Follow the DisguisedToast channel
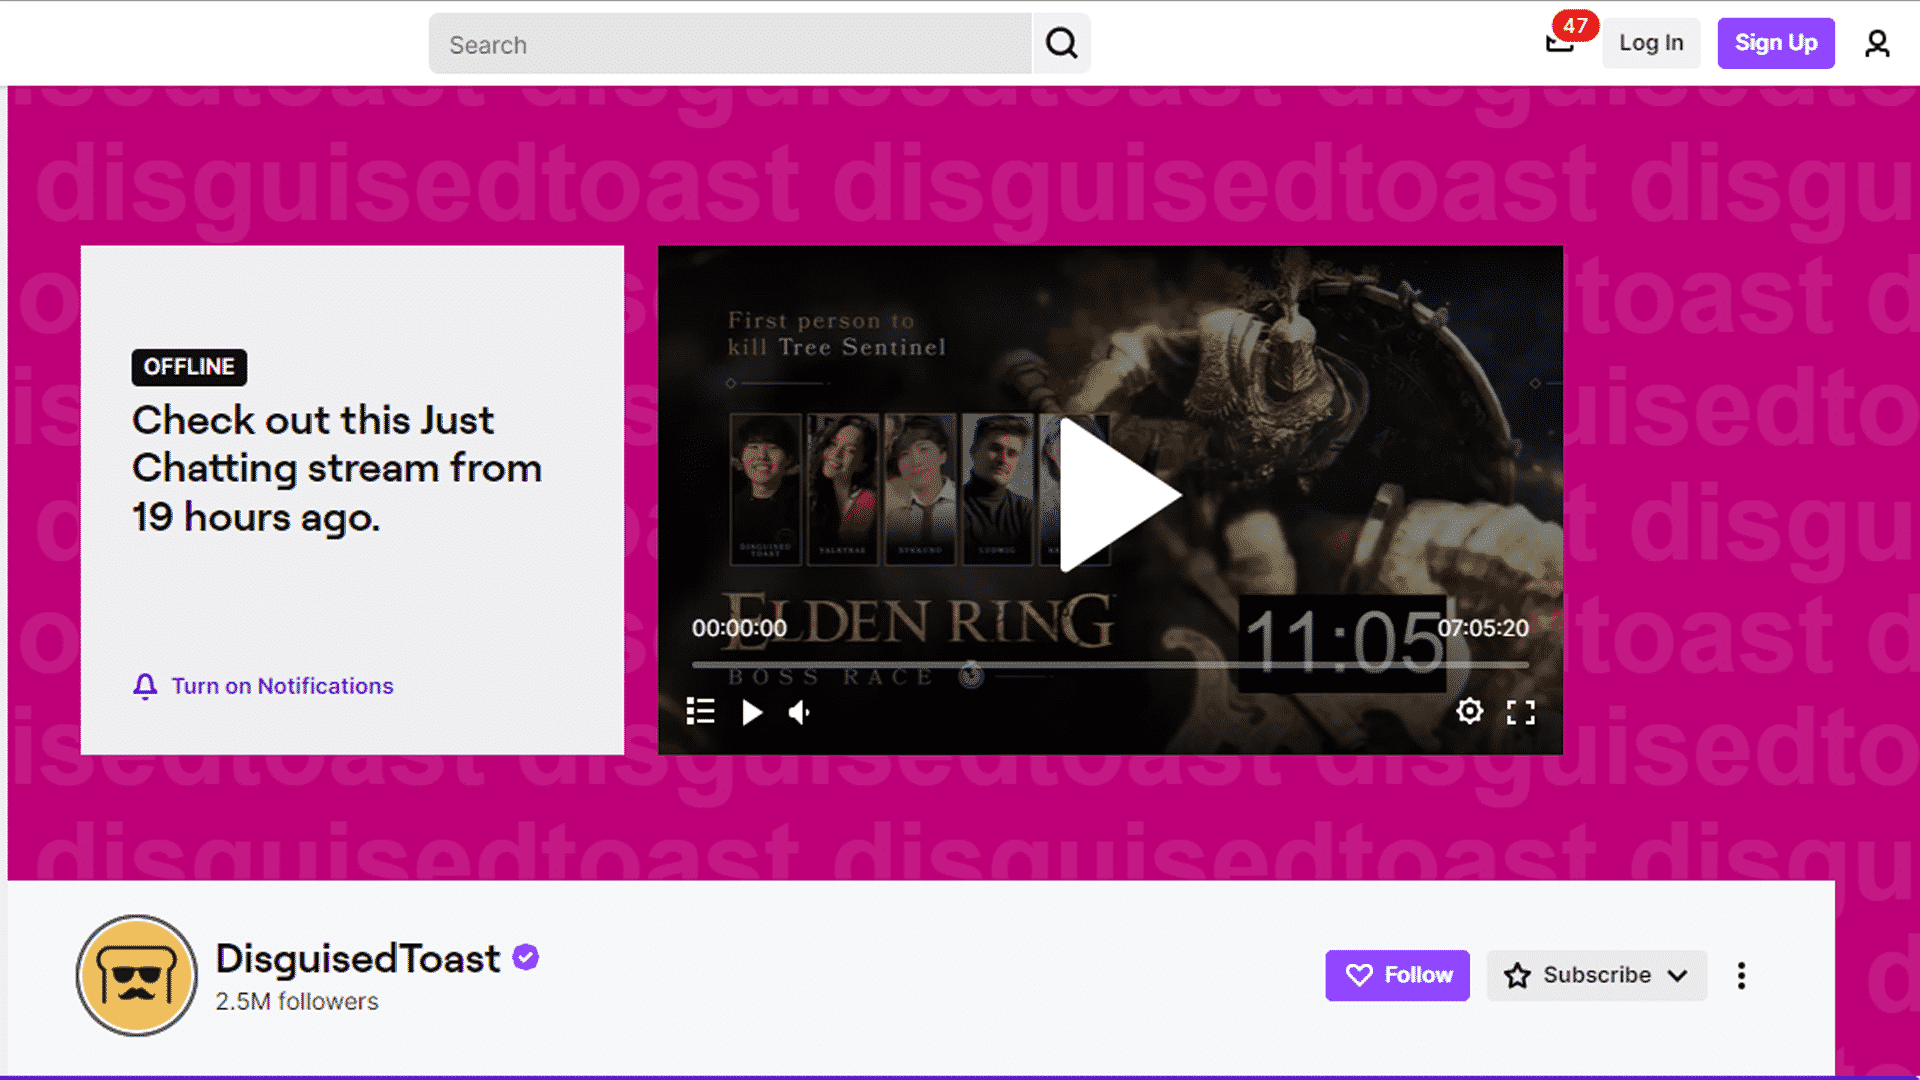1920x1080 pixels. [1397, 975]
